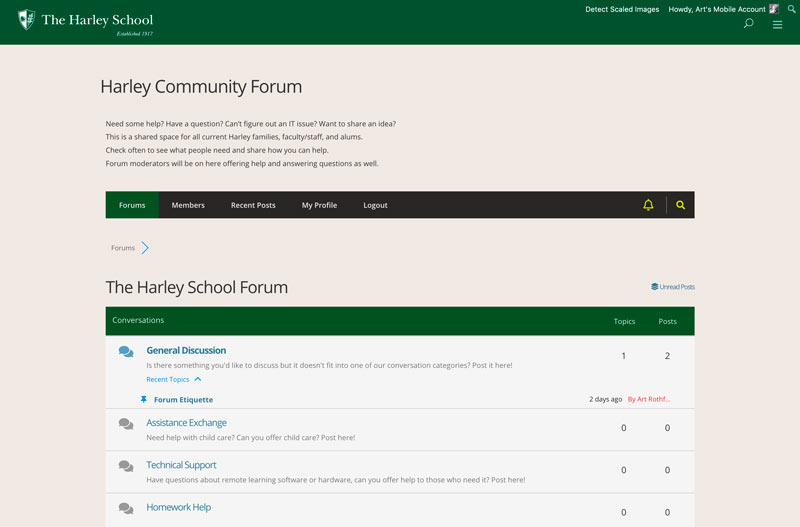The image size is (800, 527).
Task: Click pin icon beside Forum Etiquette
Action: (144, 399)
